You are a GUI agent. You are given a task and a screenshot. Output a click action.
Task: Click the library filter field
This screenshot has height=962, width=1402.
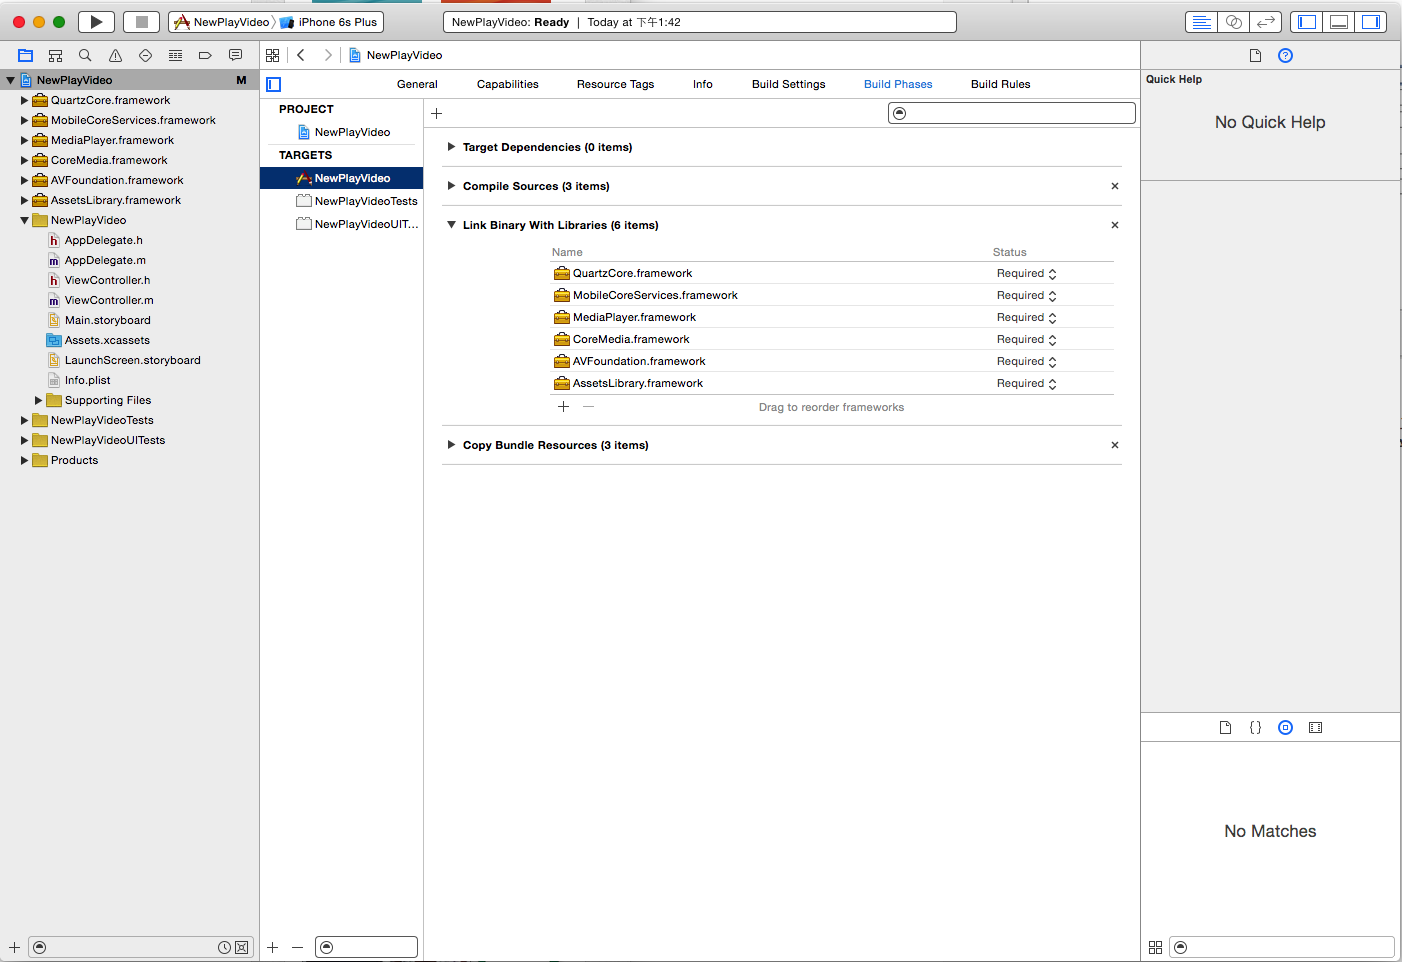[x=1282, y=947]
